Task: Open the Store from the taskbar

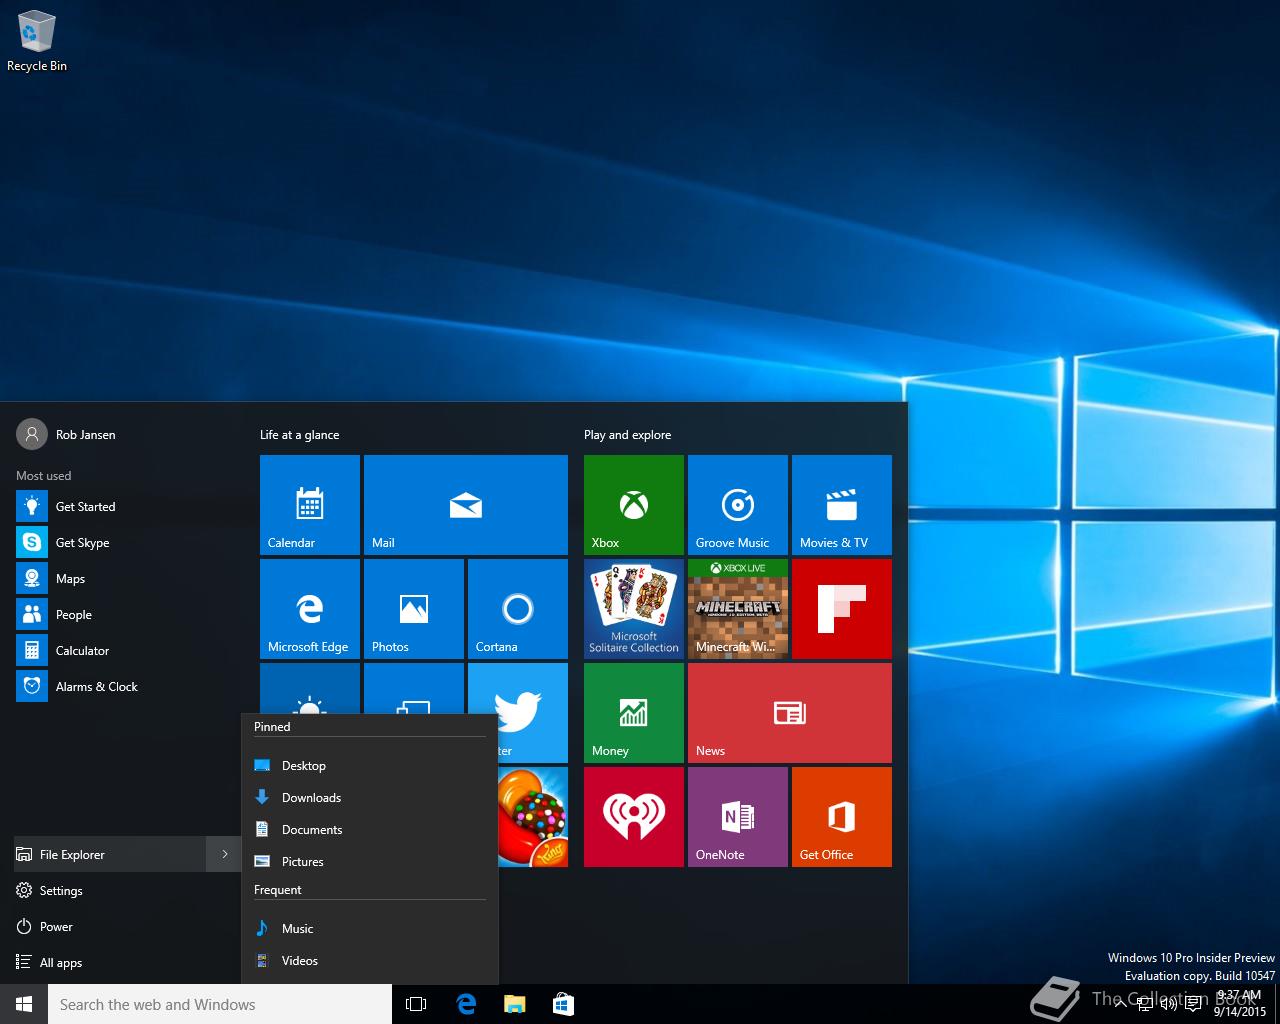Action: (x=563, y=1004)
